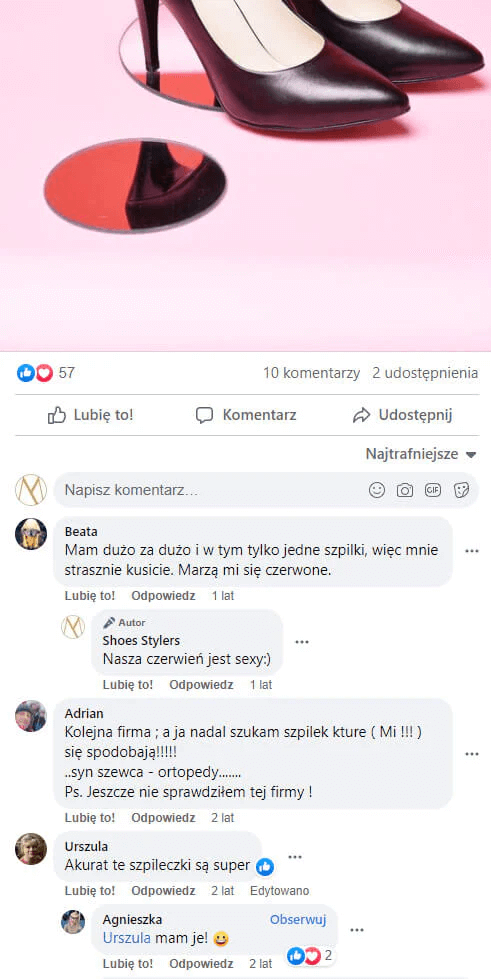Like the post with Lubię to!
The image size is (491, 979).
91,415
